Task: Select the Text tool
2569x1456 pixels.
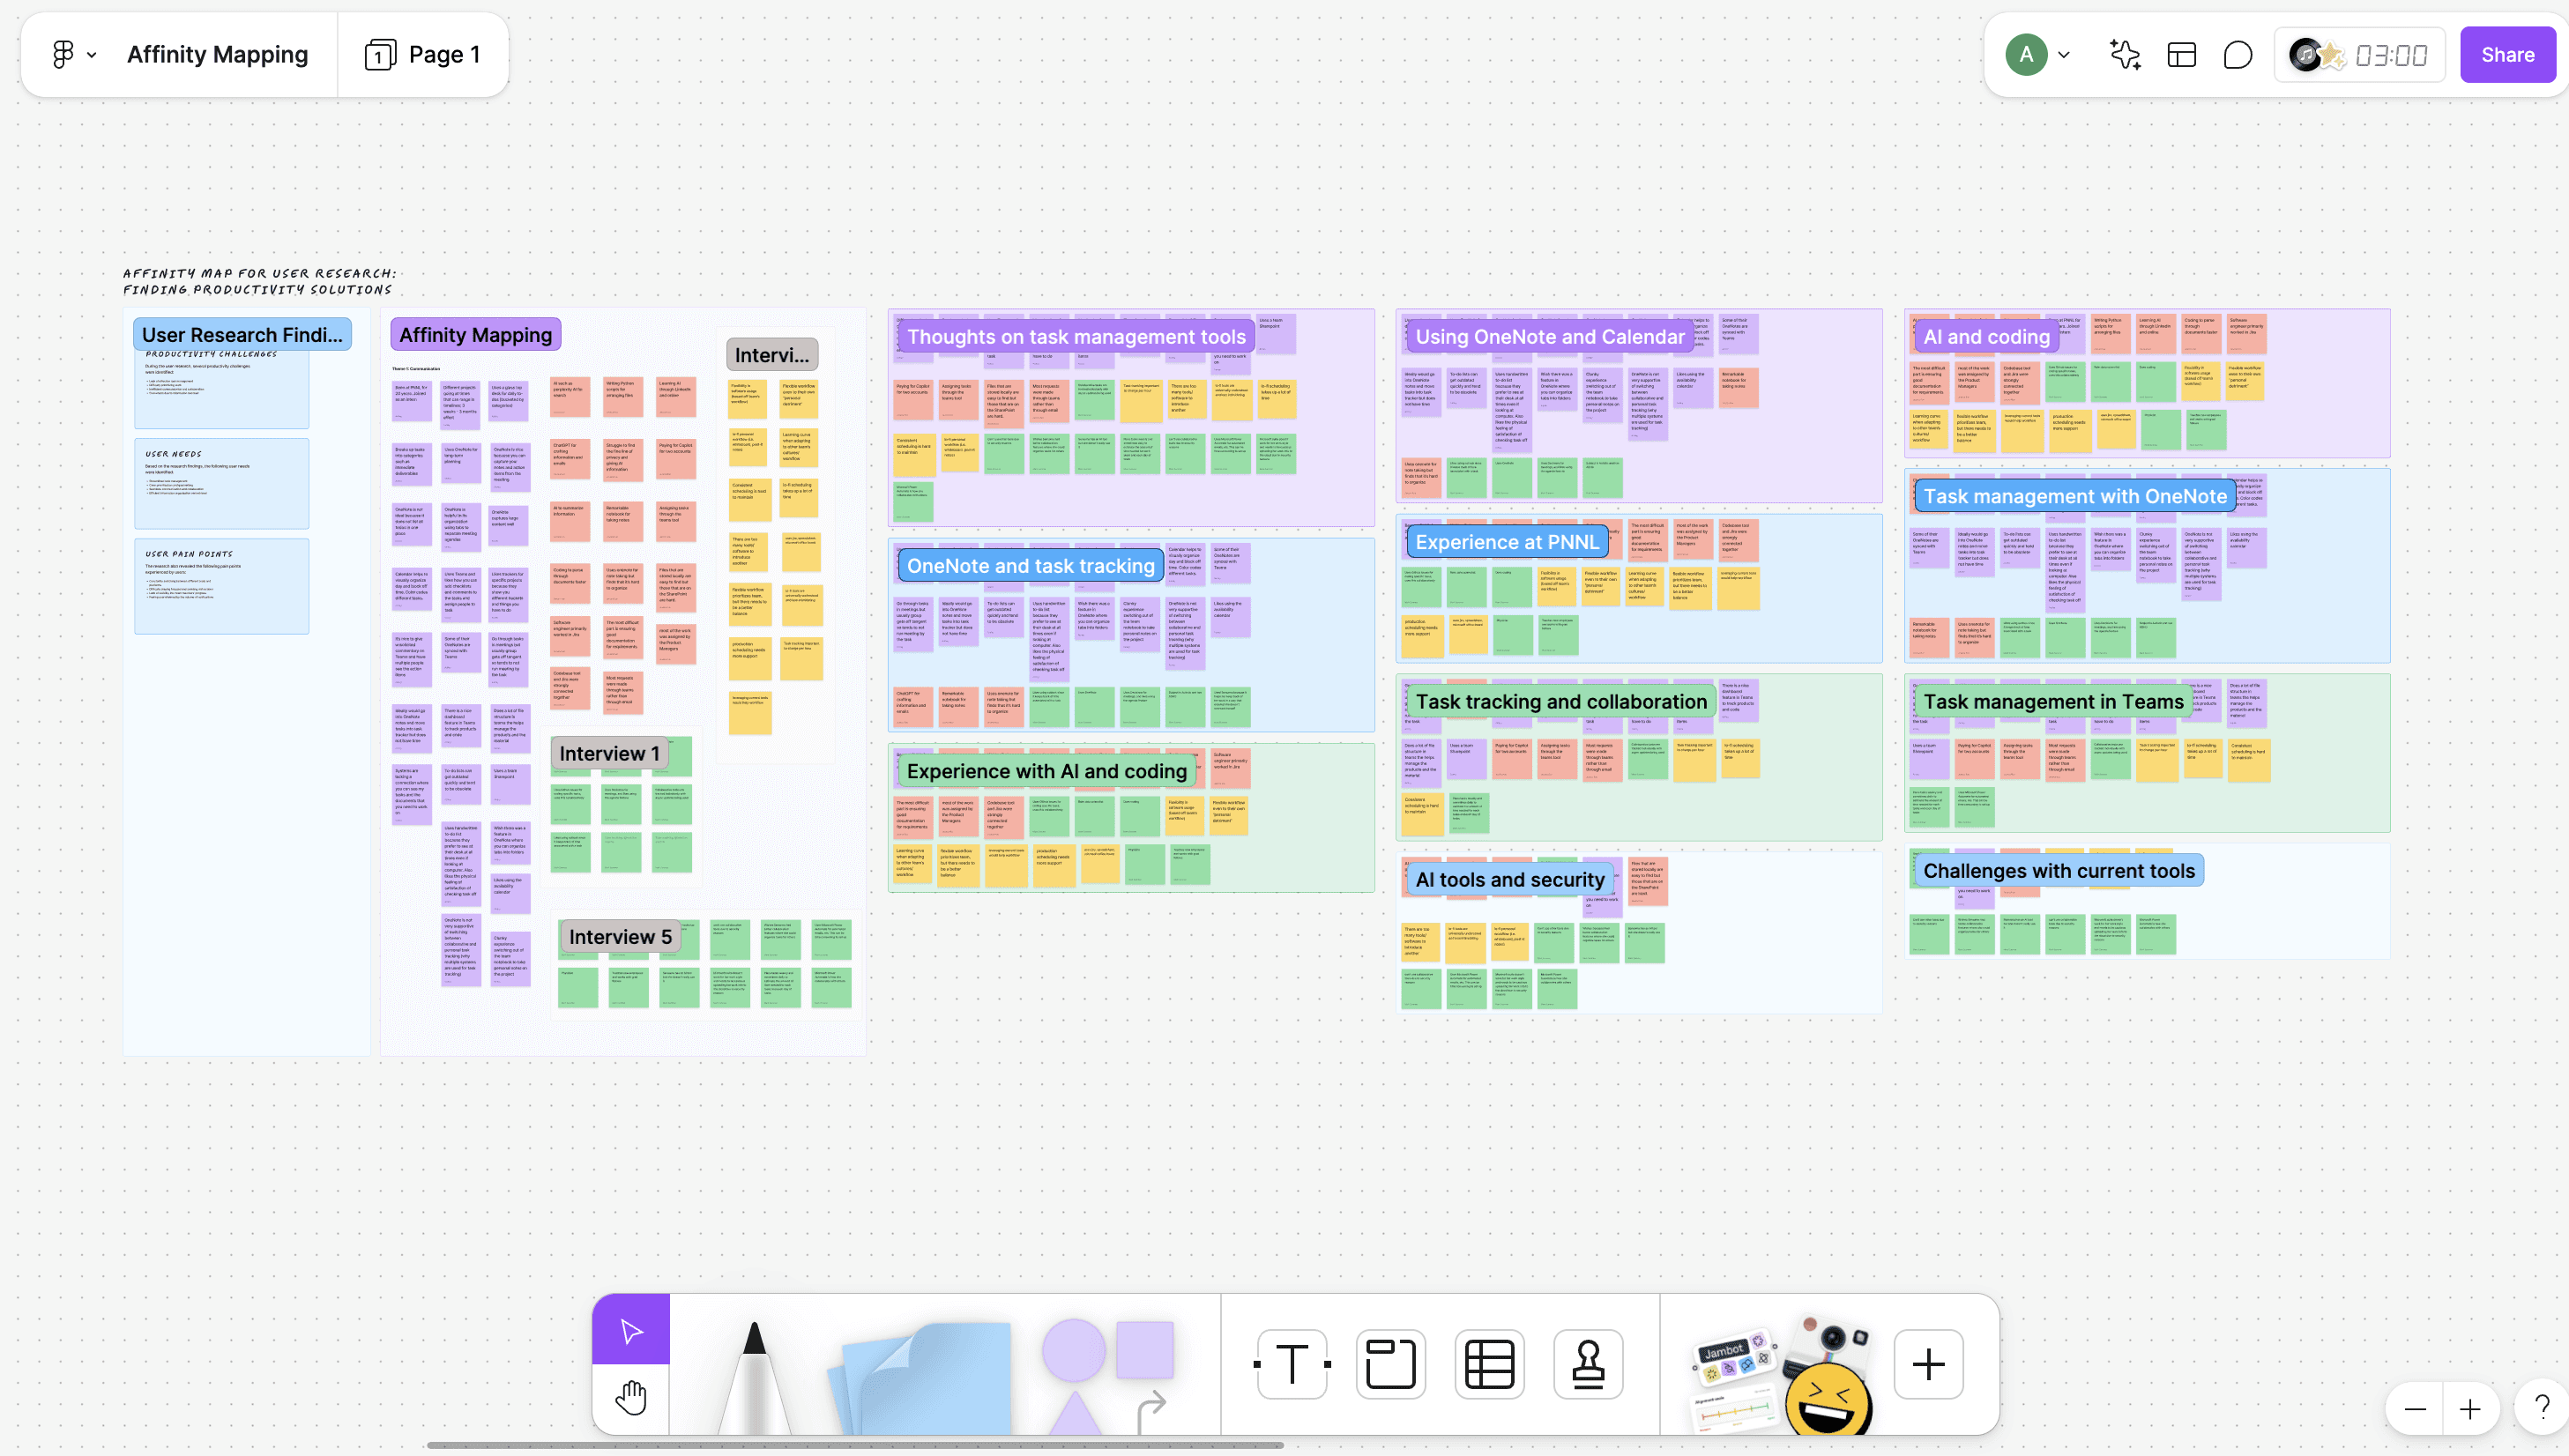Action: pos(1292,1364)
